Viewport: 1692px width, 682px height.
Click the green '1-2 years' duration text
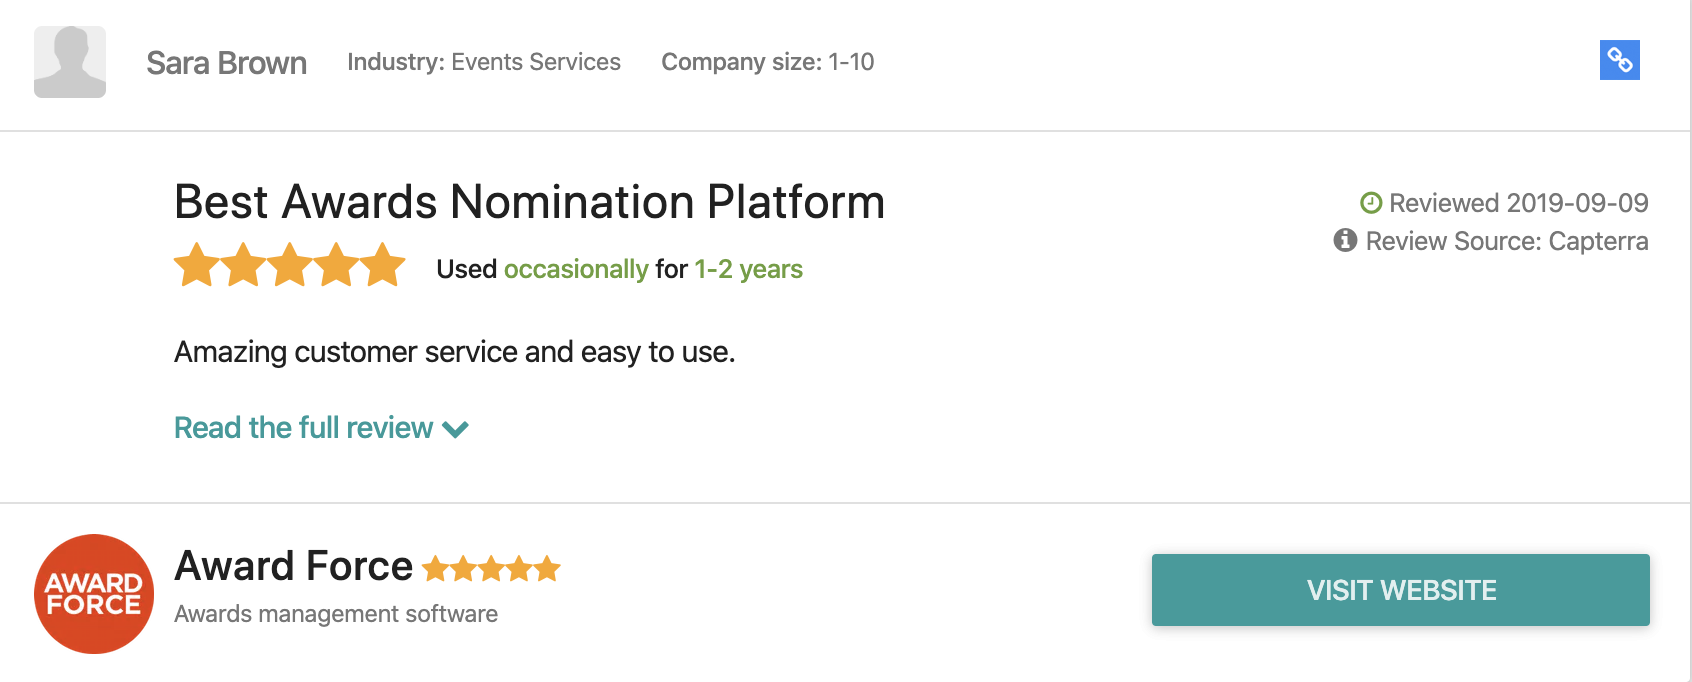pos(748,269)
